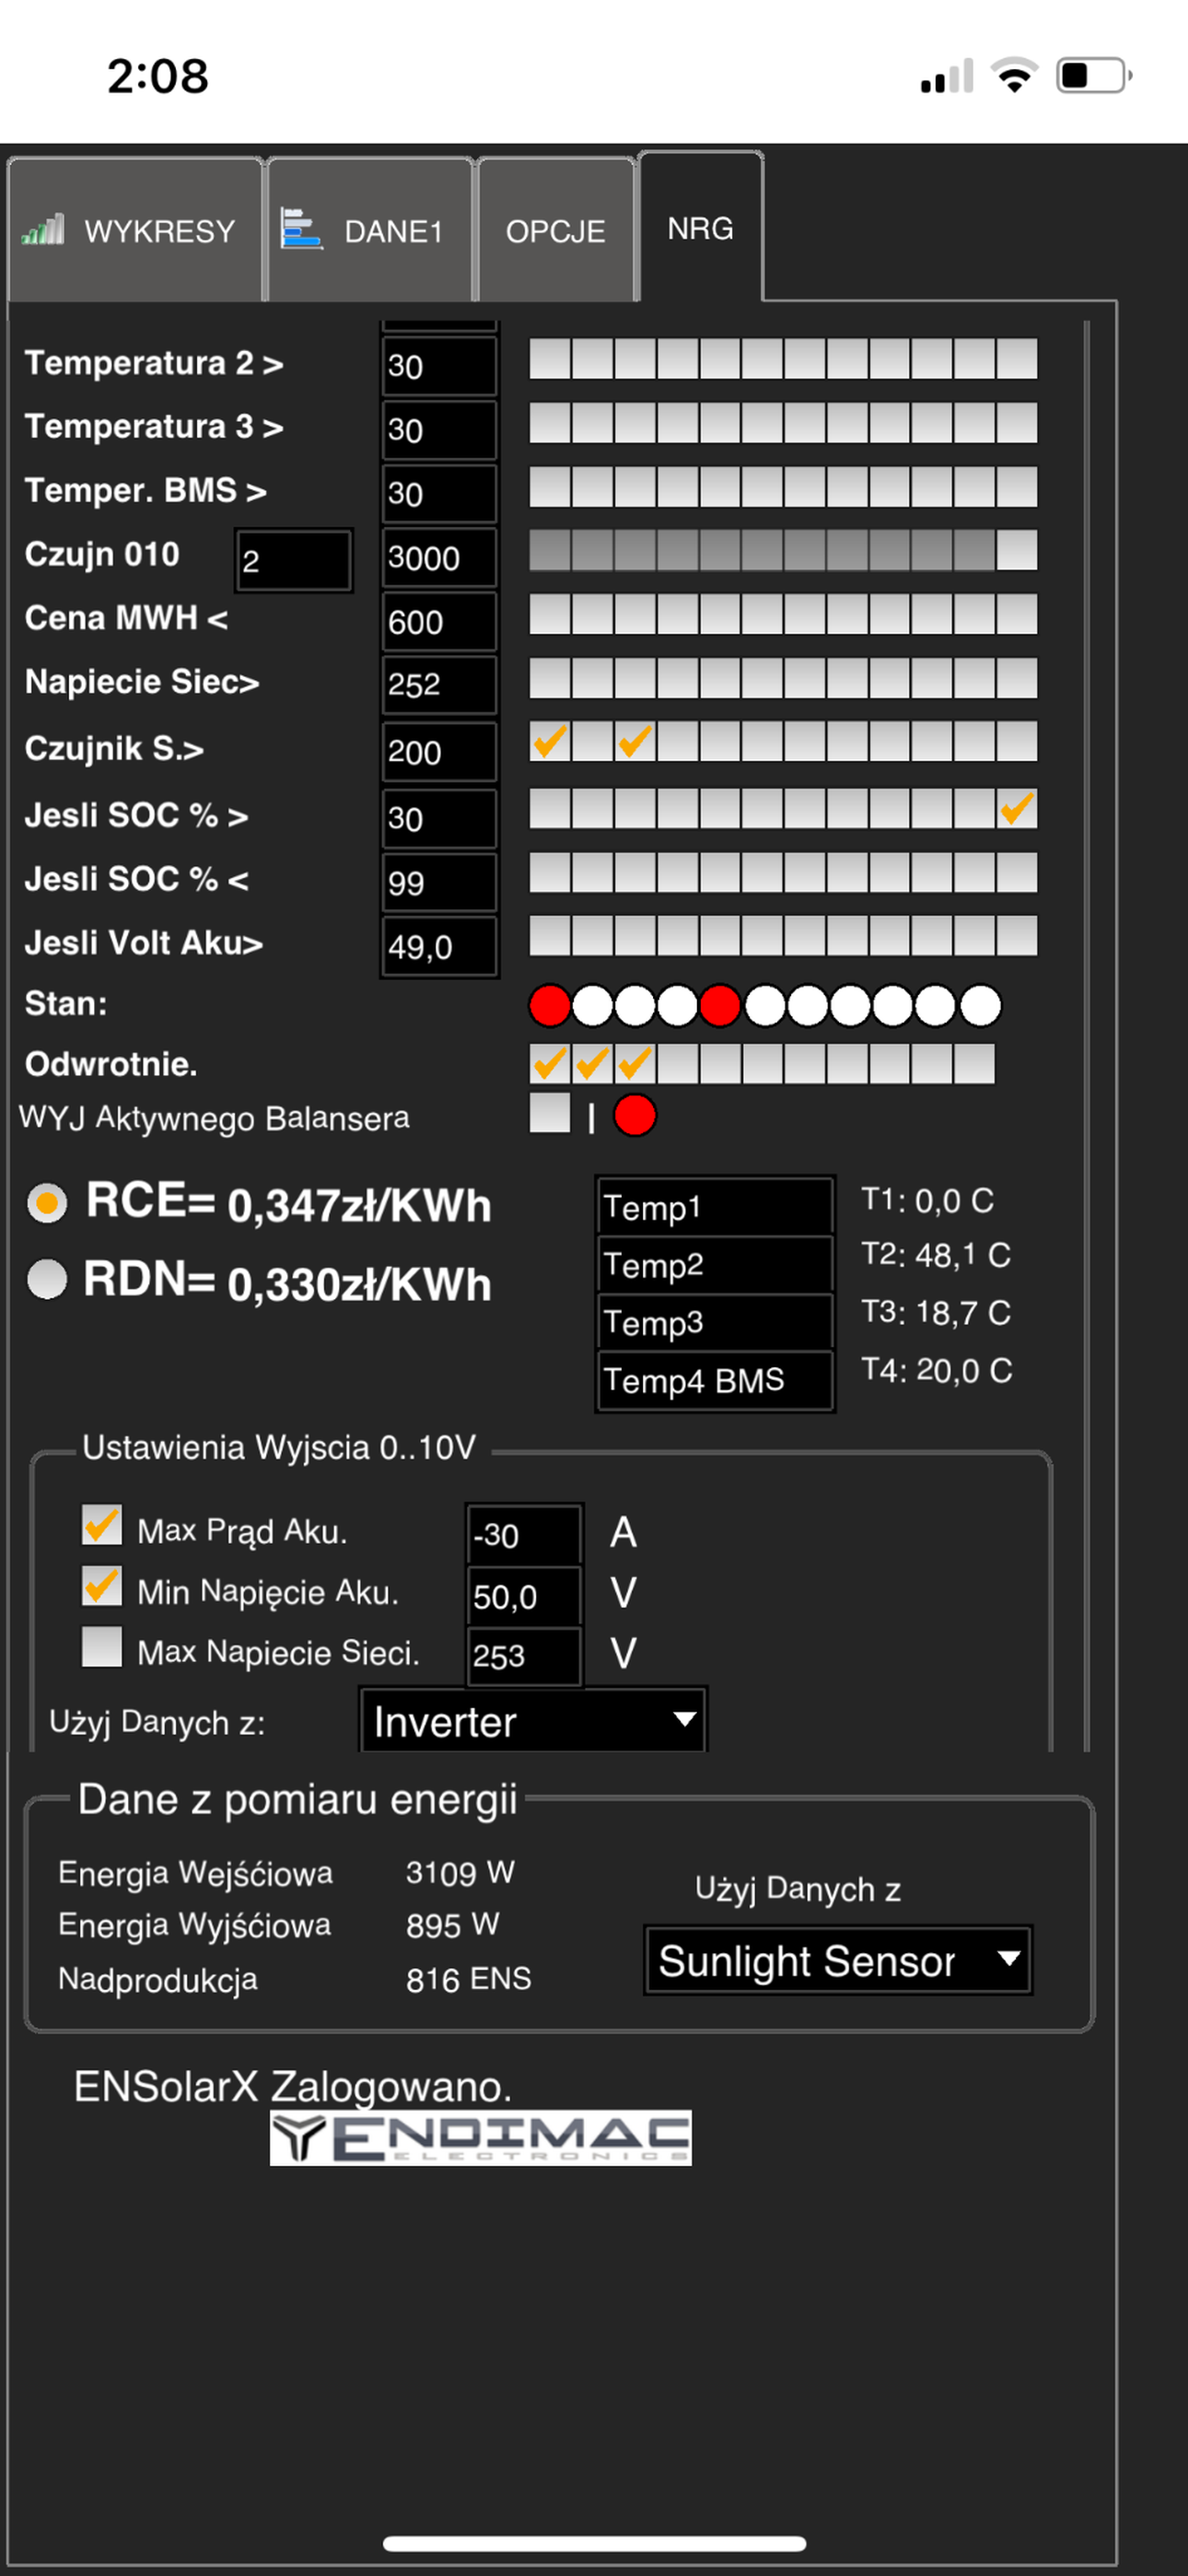Check first checkbox in Cena MWH row
Image resolution: width=1188 pixels, height=2576 pixels.
[549, 614]
